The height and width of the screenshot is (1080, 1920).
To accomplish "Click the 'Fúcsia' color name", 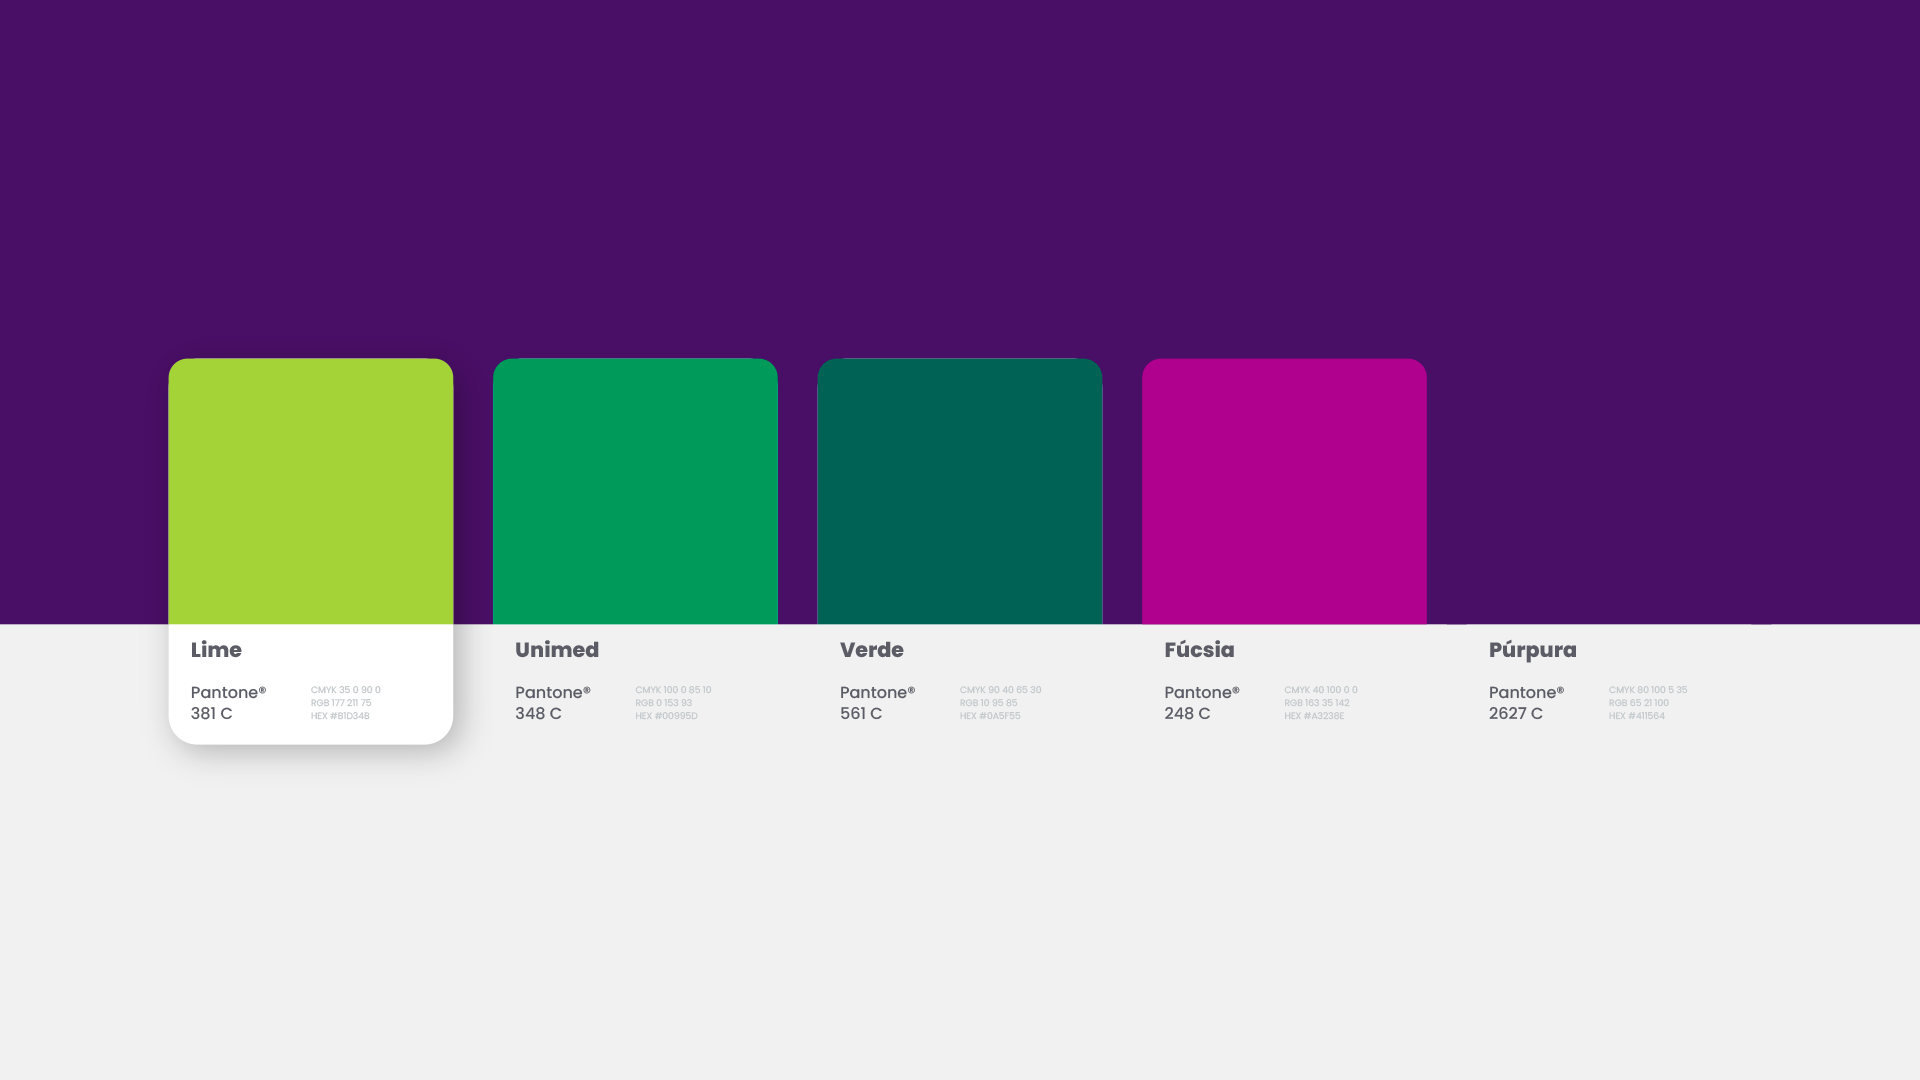I will point(1199,650).
